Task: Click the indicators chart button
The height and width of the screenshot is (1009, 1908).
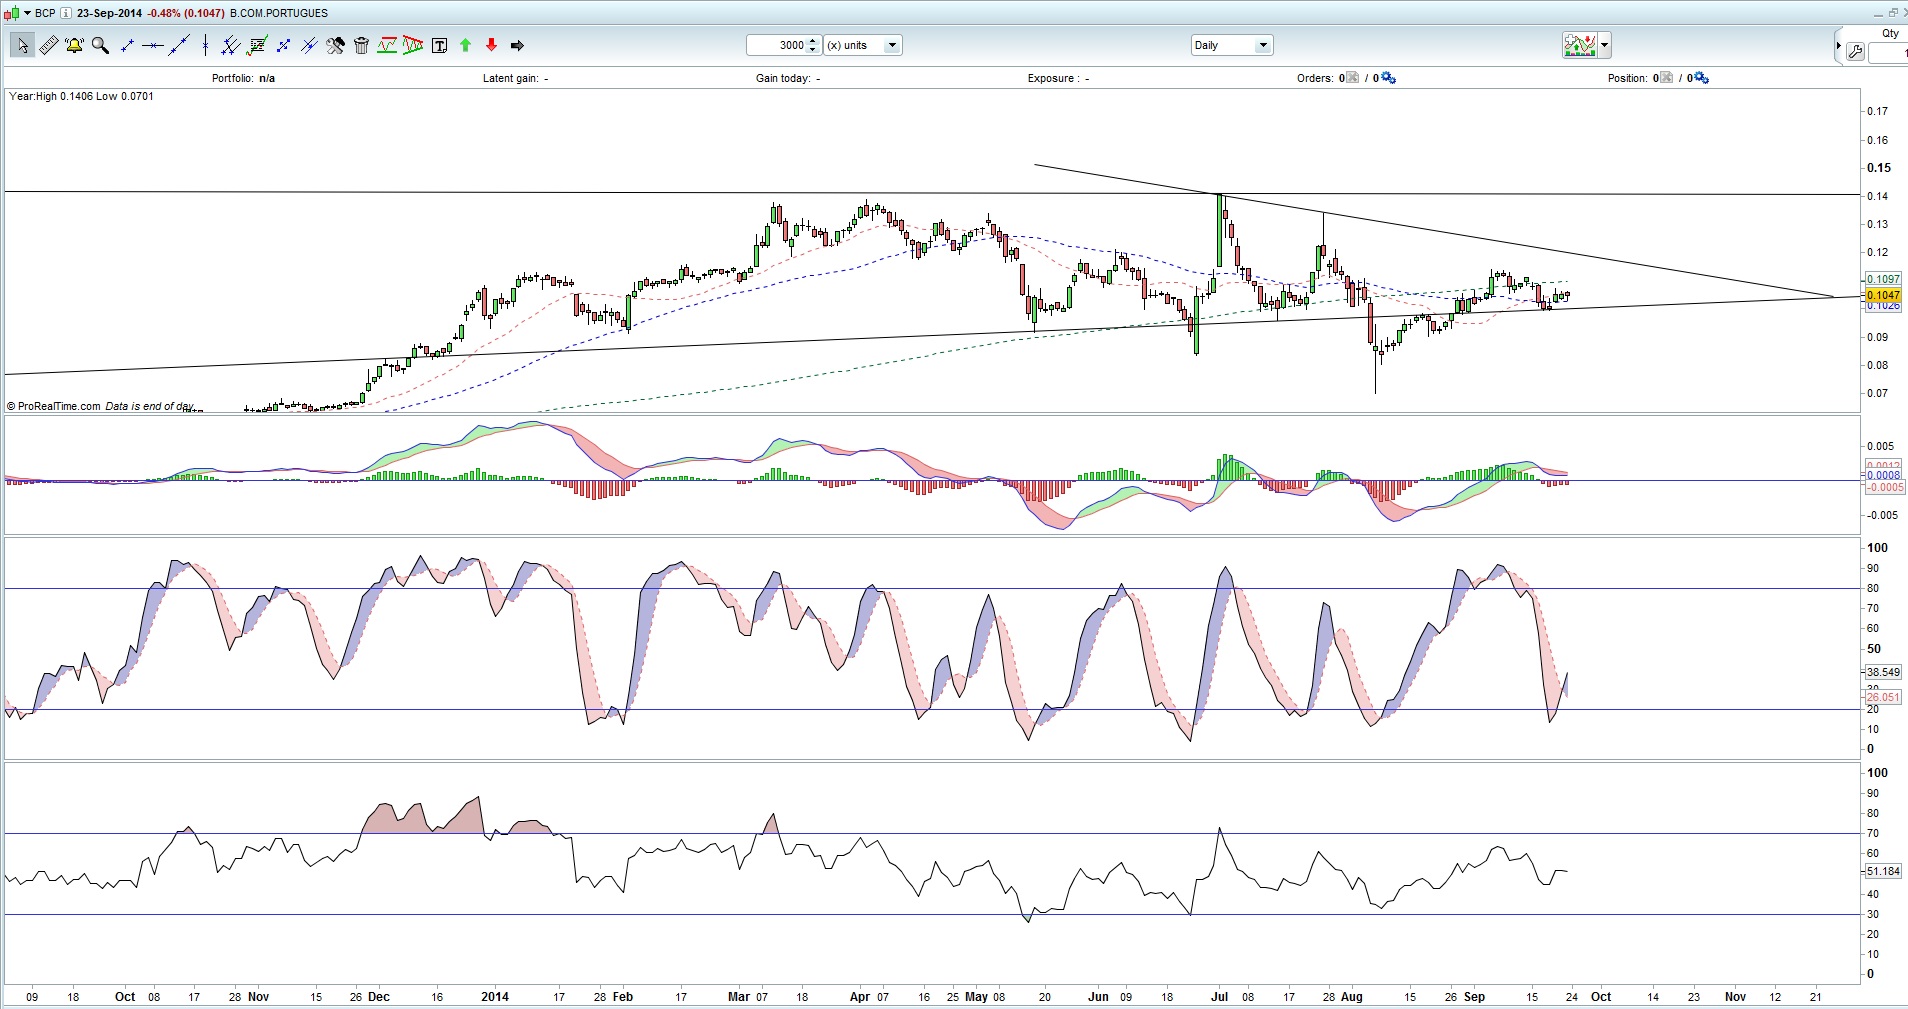Action: [1579, 45]
